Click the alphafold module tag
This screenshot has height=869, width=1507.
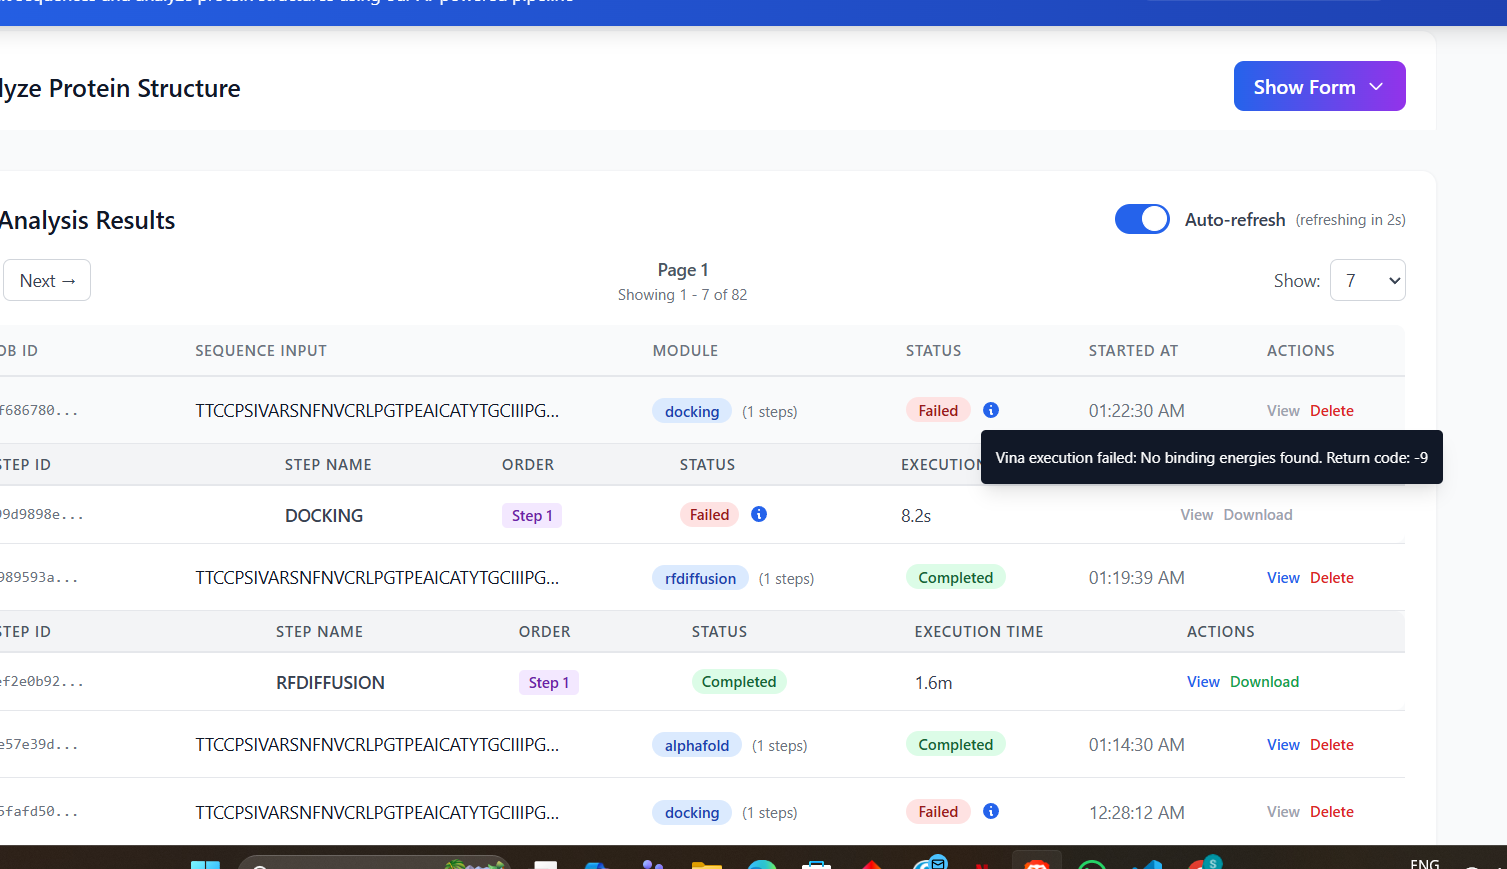(x=697, y=746)
